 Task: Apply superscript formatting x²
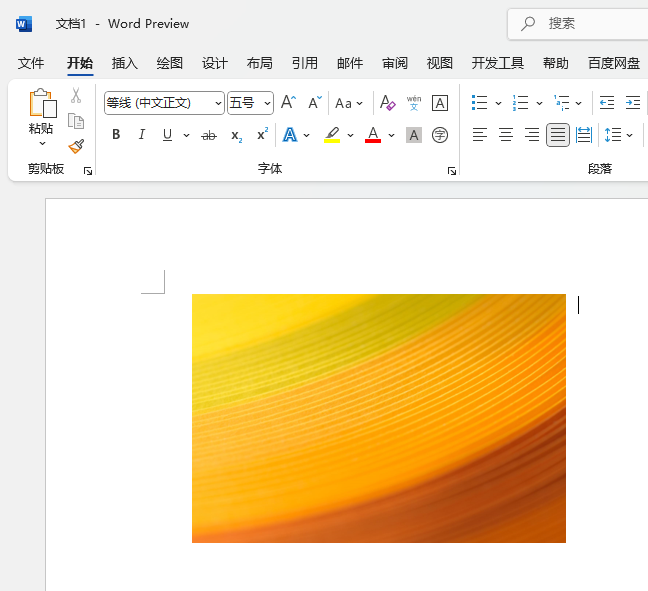click(262, 134)
